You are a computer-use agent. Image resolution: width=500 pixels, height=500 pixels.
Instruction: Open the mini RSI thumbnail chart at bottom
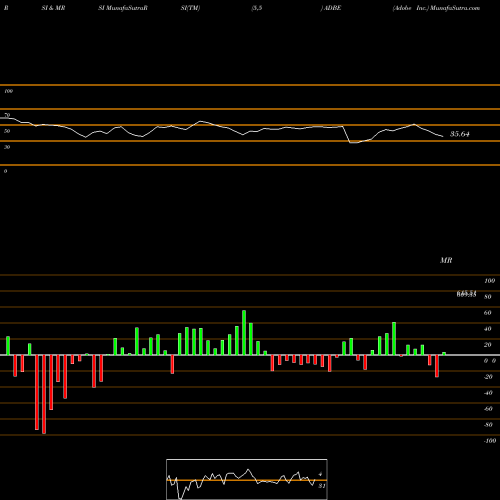click(x=247, y=479)
